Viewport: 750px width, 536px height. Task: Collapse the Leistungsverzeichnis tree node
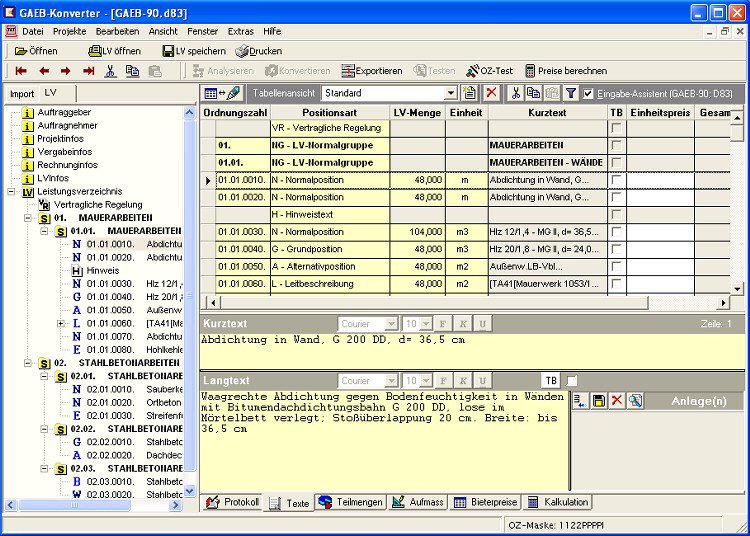11,191
